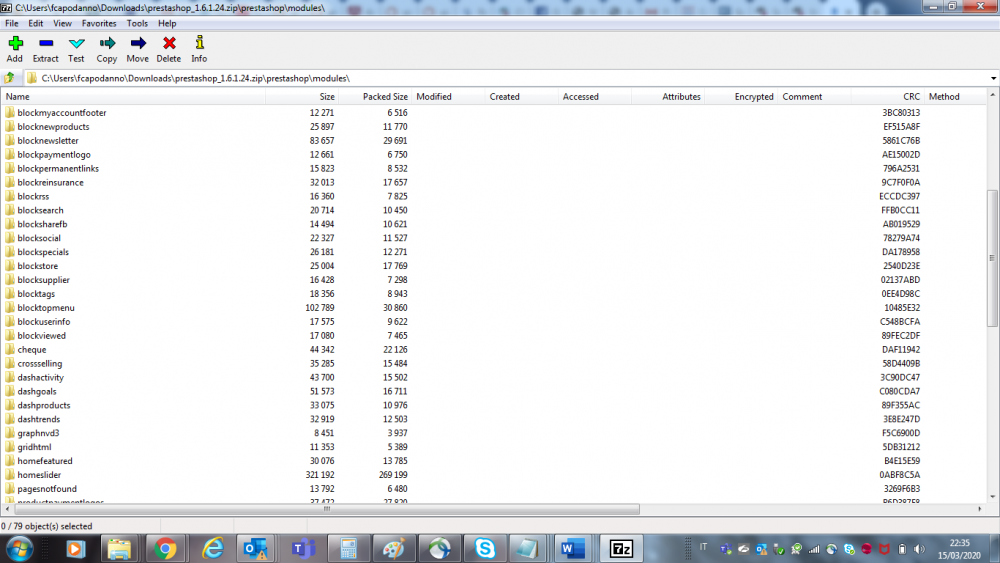Select the cheque folder icon
The image size is (1000, 563).
pos(10,349)
